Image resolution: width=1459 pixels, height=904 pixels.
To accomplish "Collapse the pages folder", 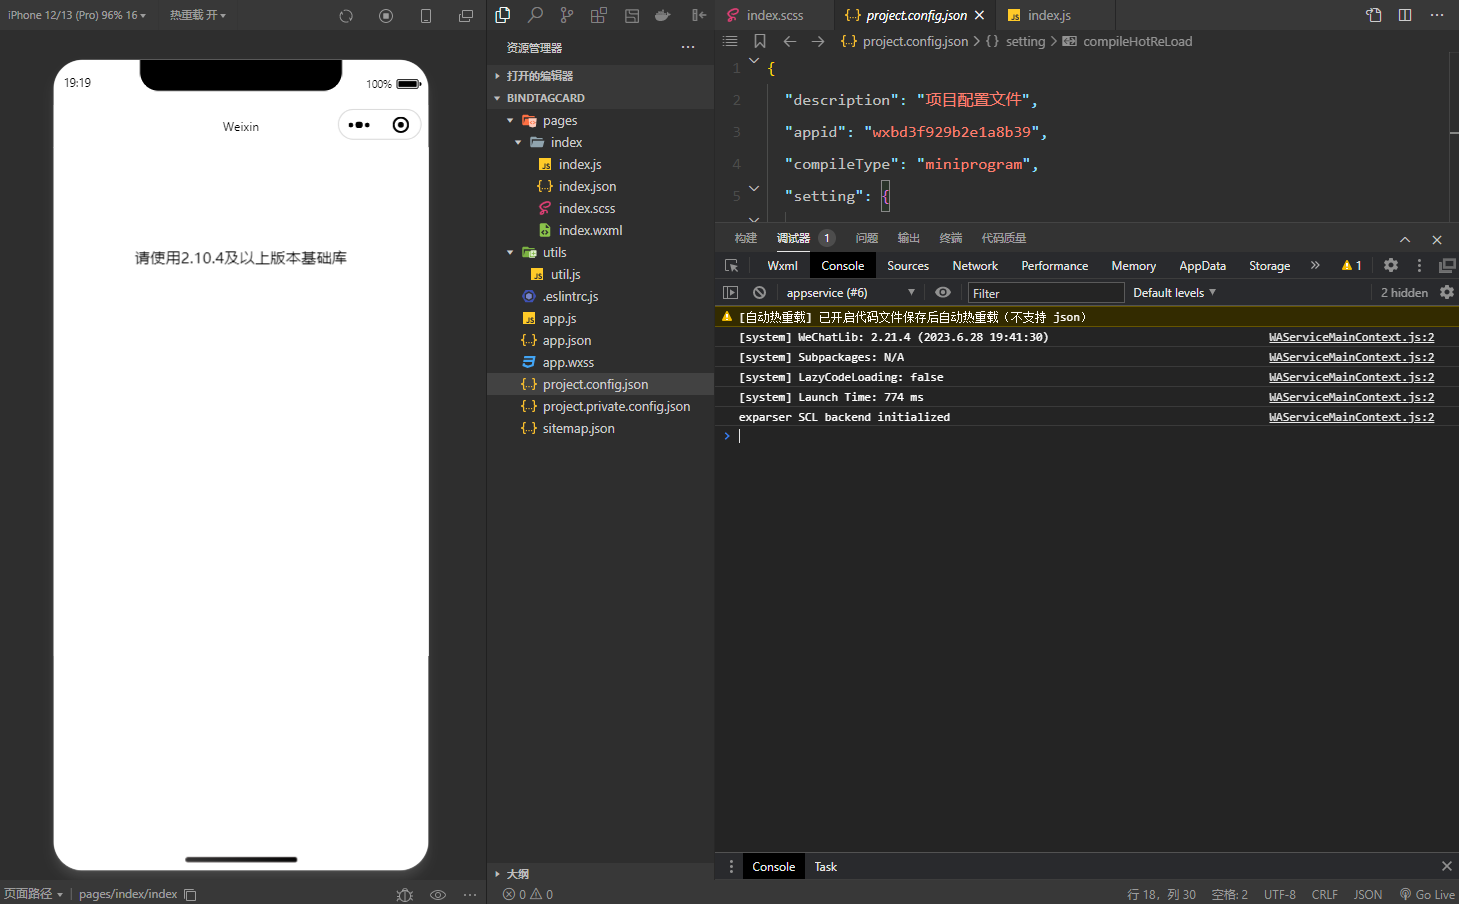I will (x=510, y=121).
